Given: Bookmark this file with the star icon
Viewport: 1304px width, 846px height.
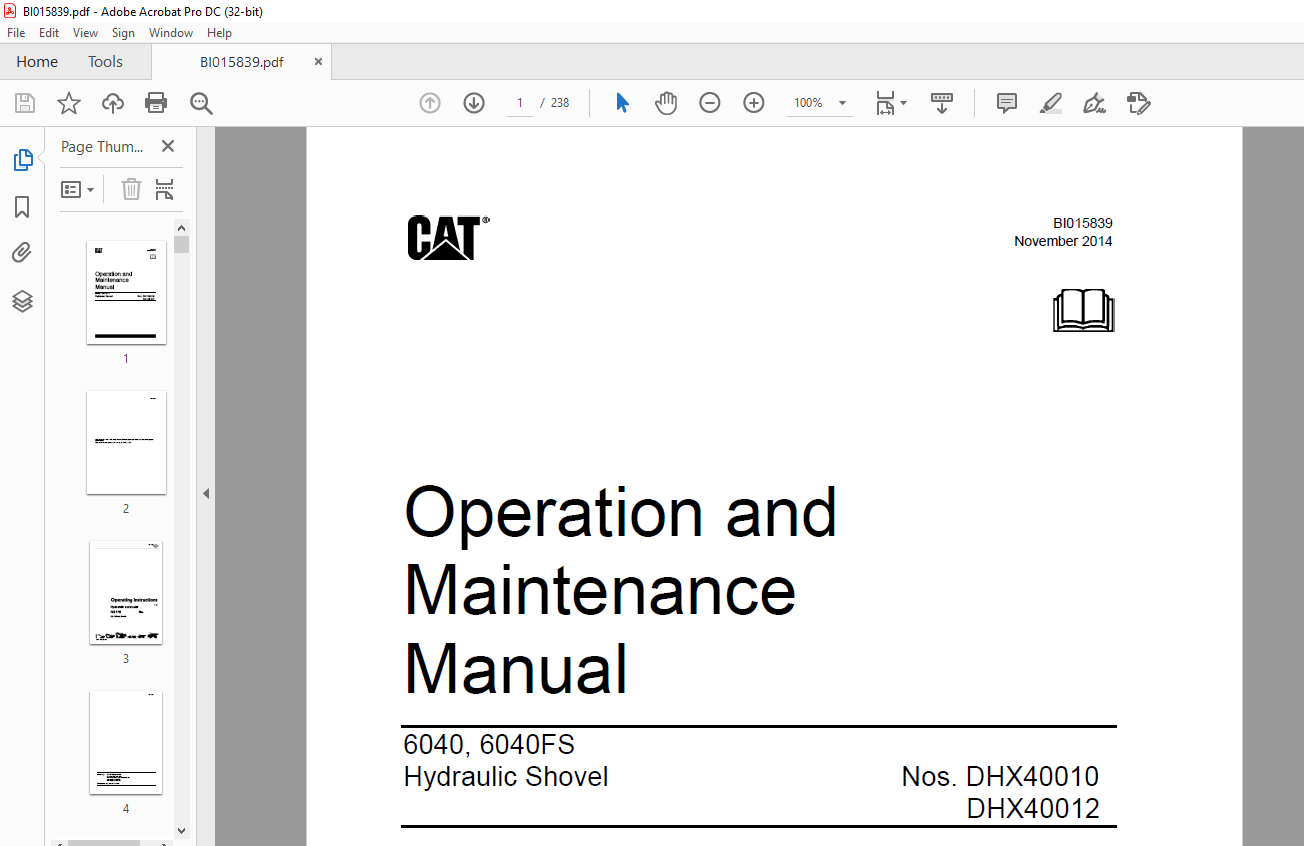Looking at the screenshot, I should coord(68,103).
